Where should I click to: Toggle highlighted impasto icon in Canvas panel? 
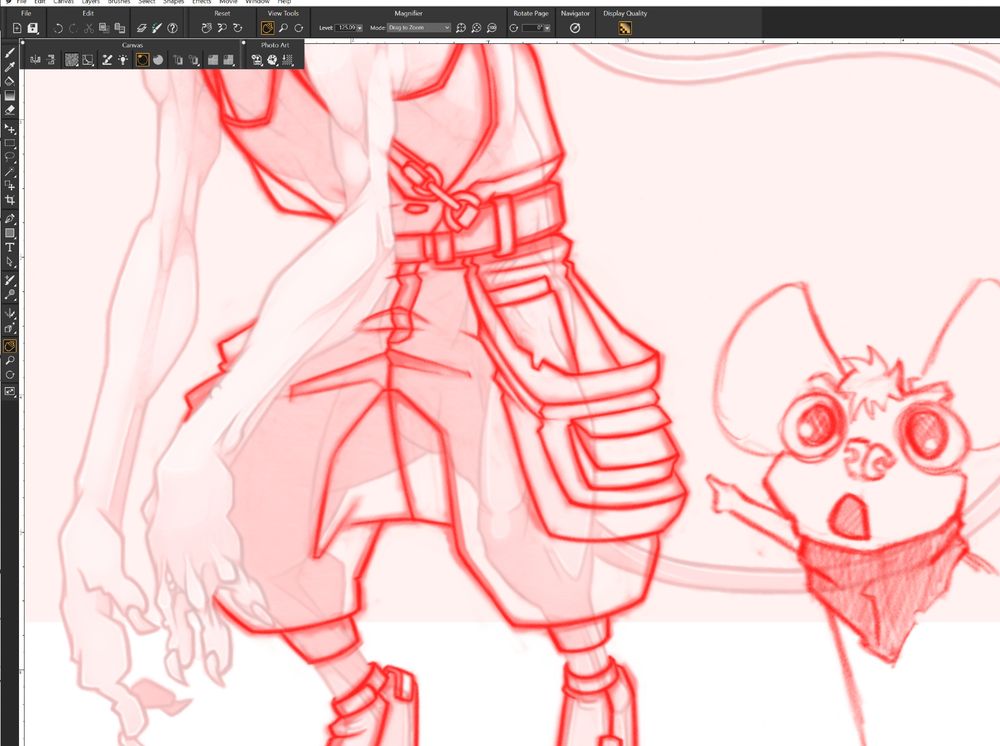[142, 60]
